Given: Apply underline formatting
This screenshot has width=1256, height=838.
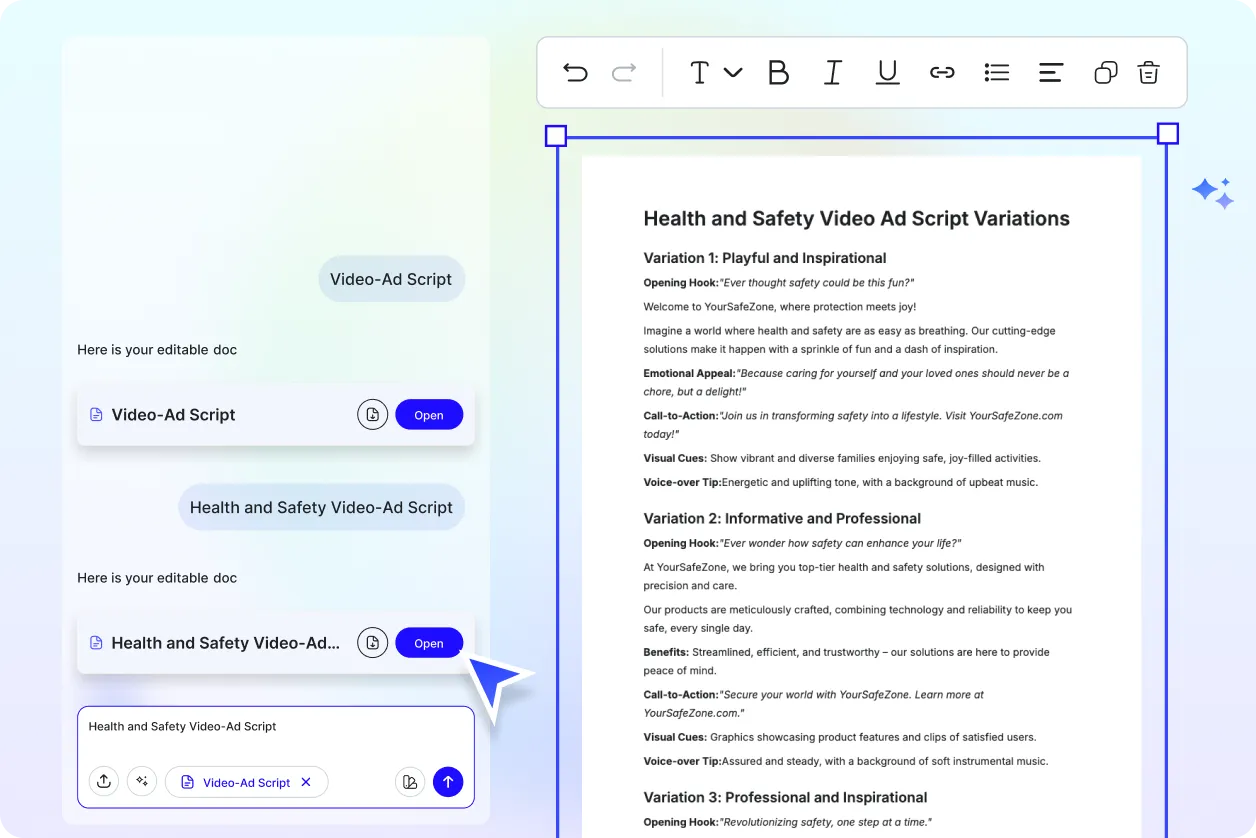Looking at the screenshot, I should pyautogui.click(x=887, y=72).
